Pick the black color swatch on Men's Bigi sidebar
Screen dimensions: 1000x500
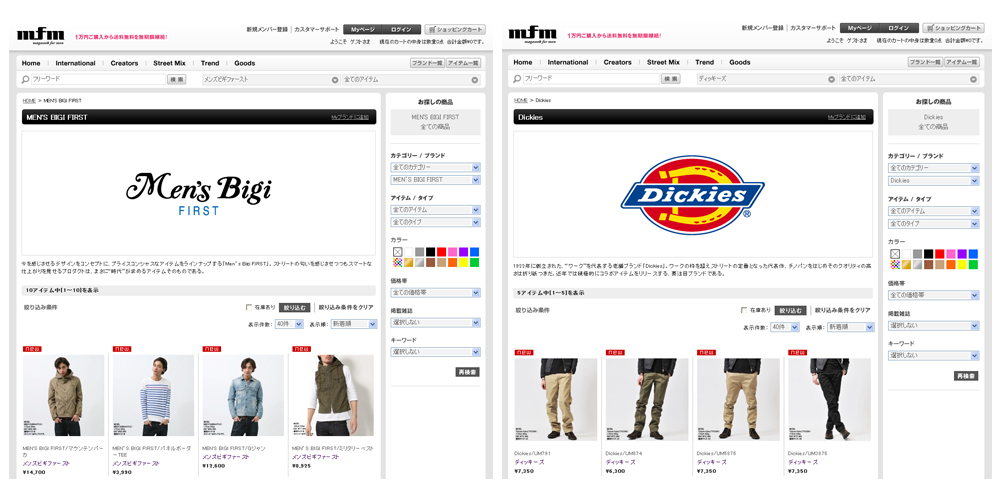point(430,252)
